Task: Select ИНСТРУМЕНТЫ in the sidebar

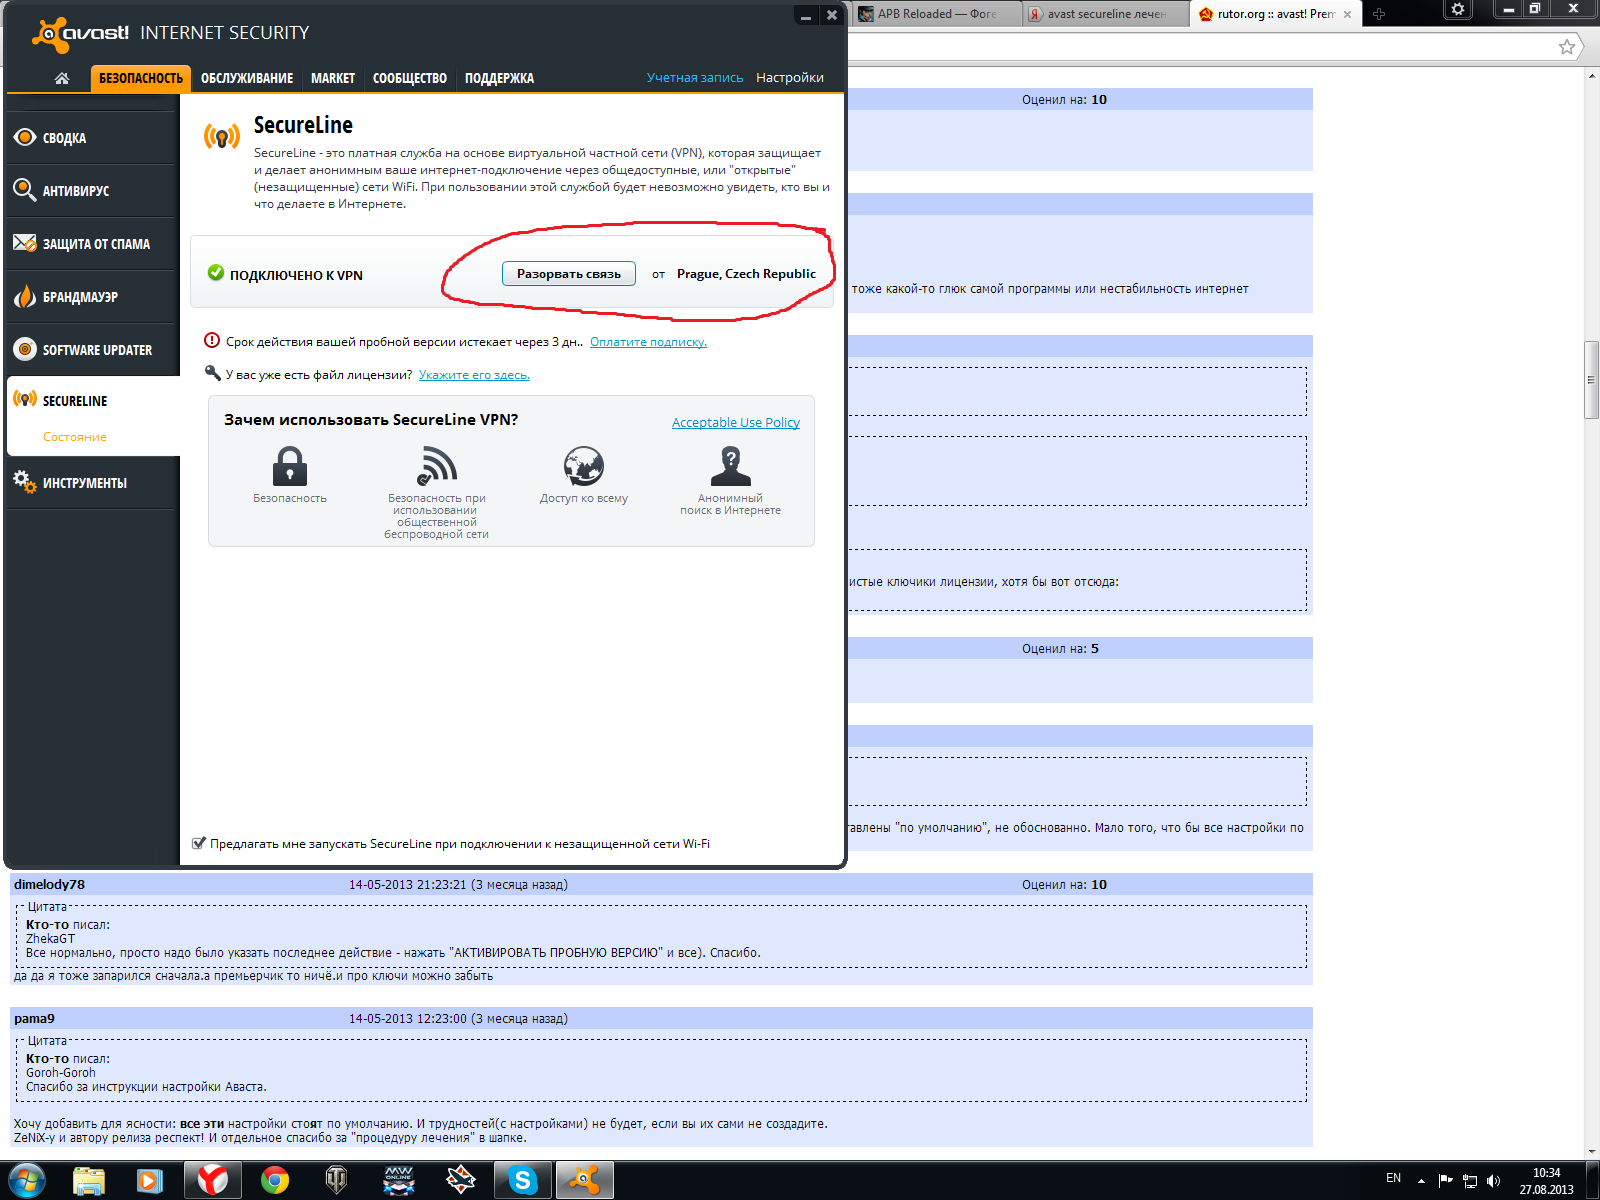Action: coord(92,482)
